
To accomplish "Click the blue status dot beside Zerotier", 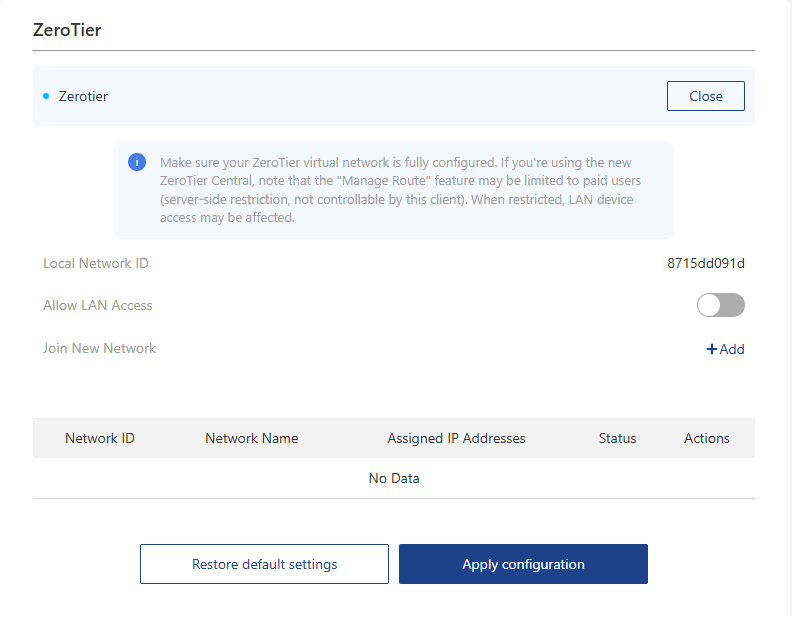I will click(x=46, y=96).
